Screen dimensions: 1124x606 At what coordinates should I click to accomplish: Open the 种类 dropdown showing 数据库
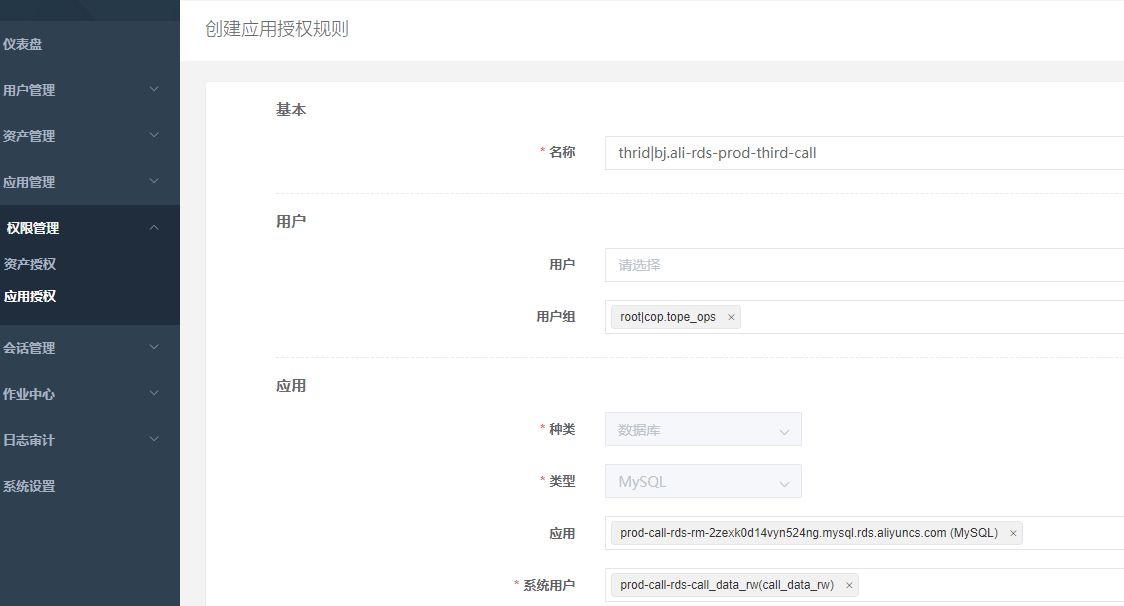pyautogui.click(x=703, y=429)
